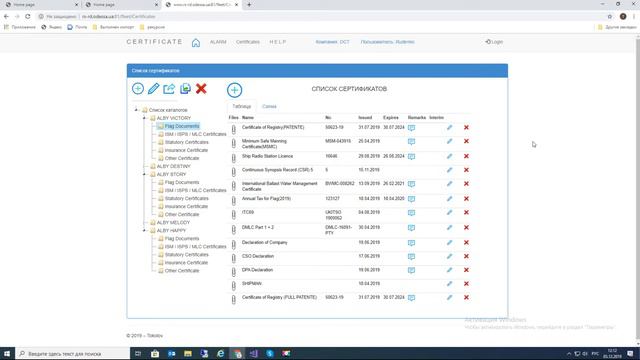Click the user name link in navbar
Screen dimensions: 640x360
pos(387,42)
